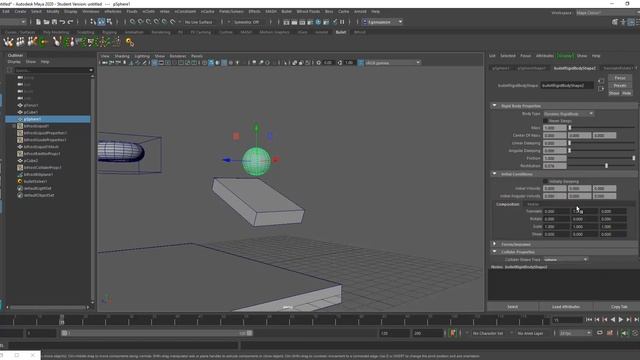Click the play backwards button
Image resolution: width=640 pixels, height=360 pixels.
(x=613, y=320)
